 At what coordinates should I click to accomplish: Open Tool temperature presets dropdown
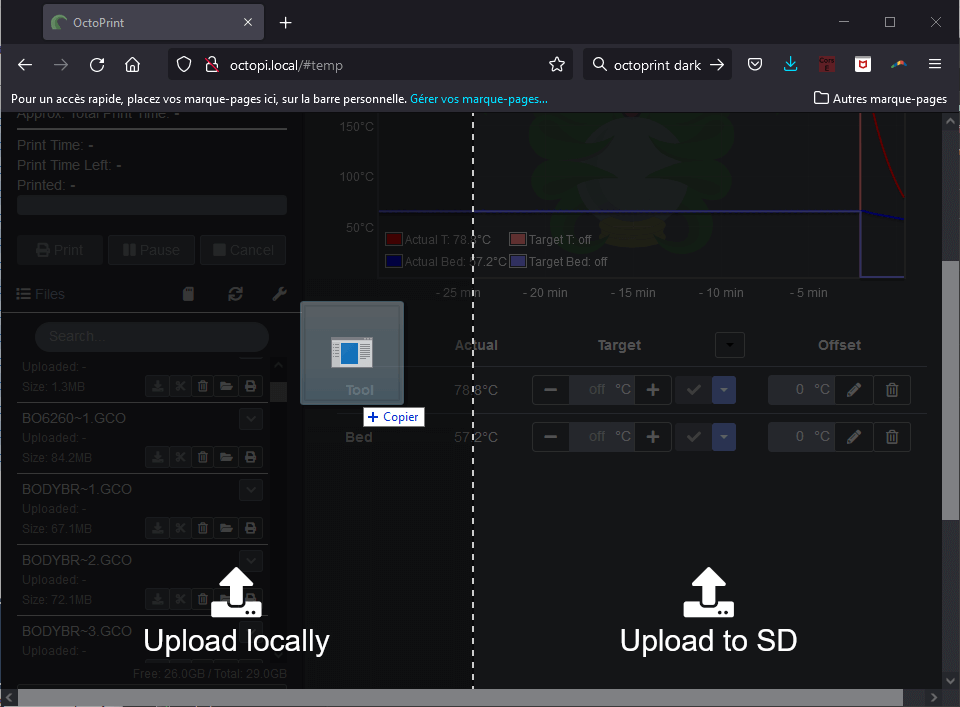(724, 390)
